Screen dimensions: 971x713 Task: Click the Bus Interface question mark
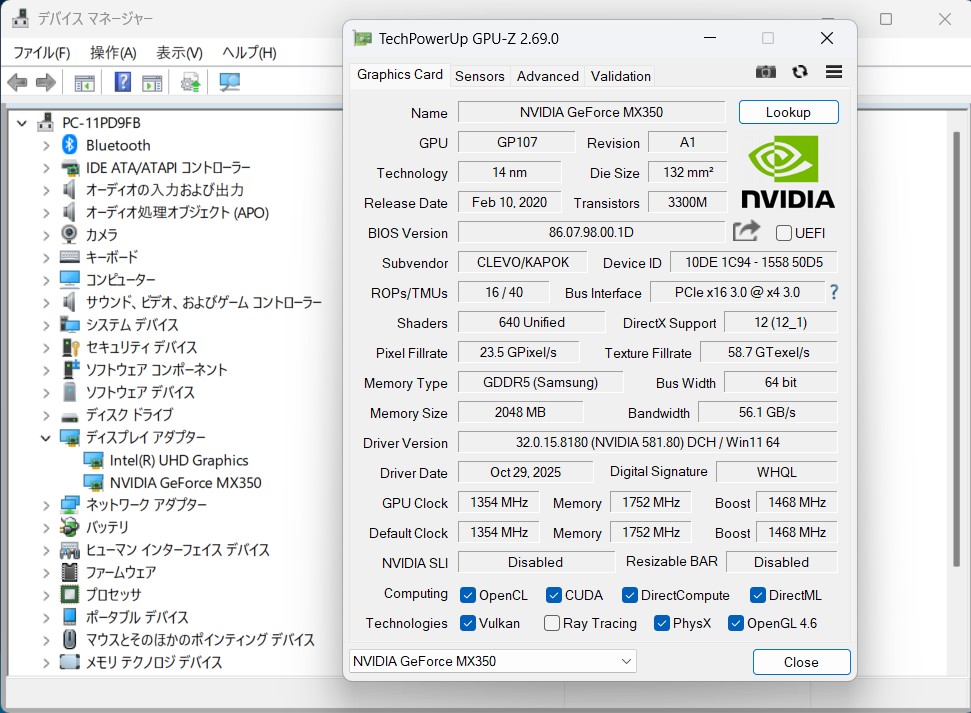(834, 292)
